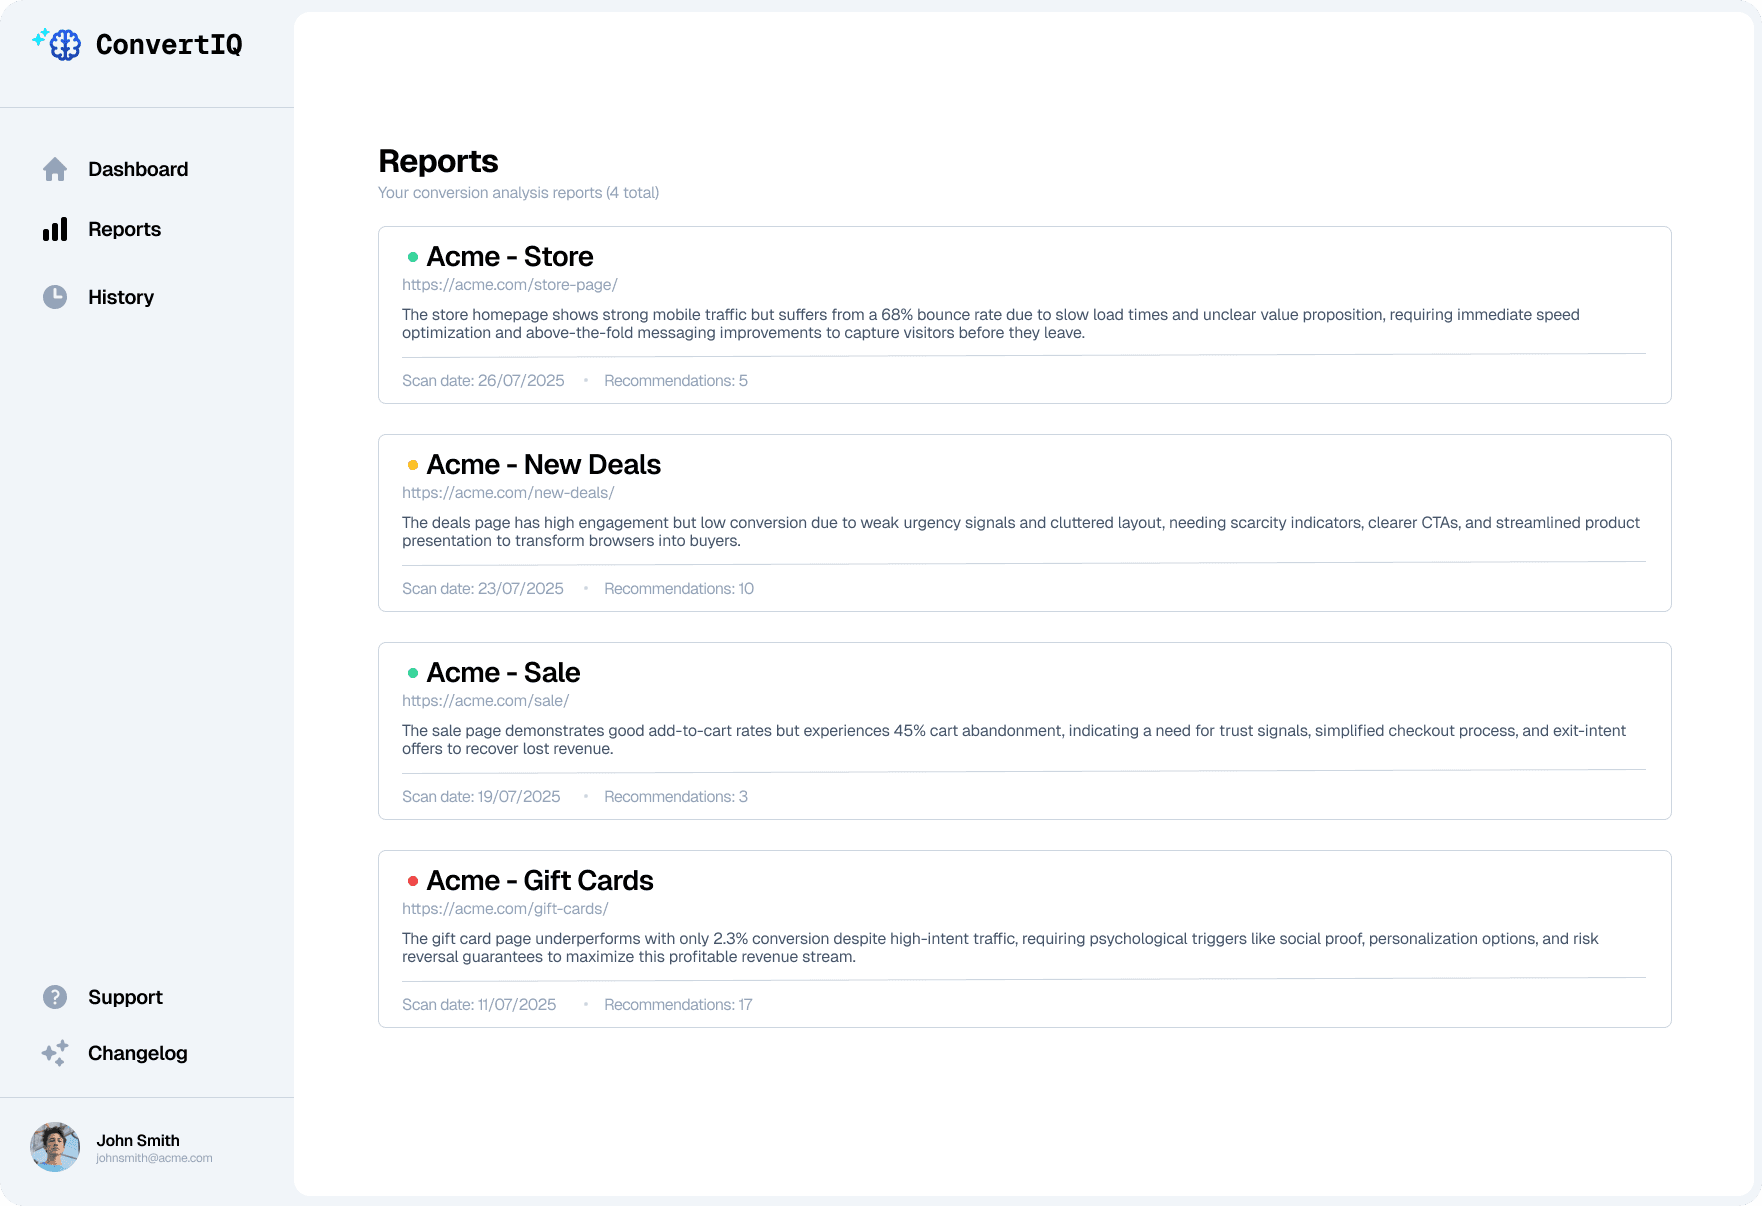Viewport: 1762px width, 1206px height.
Task: Open the Acme - Store report title
Action: (510, 257)
